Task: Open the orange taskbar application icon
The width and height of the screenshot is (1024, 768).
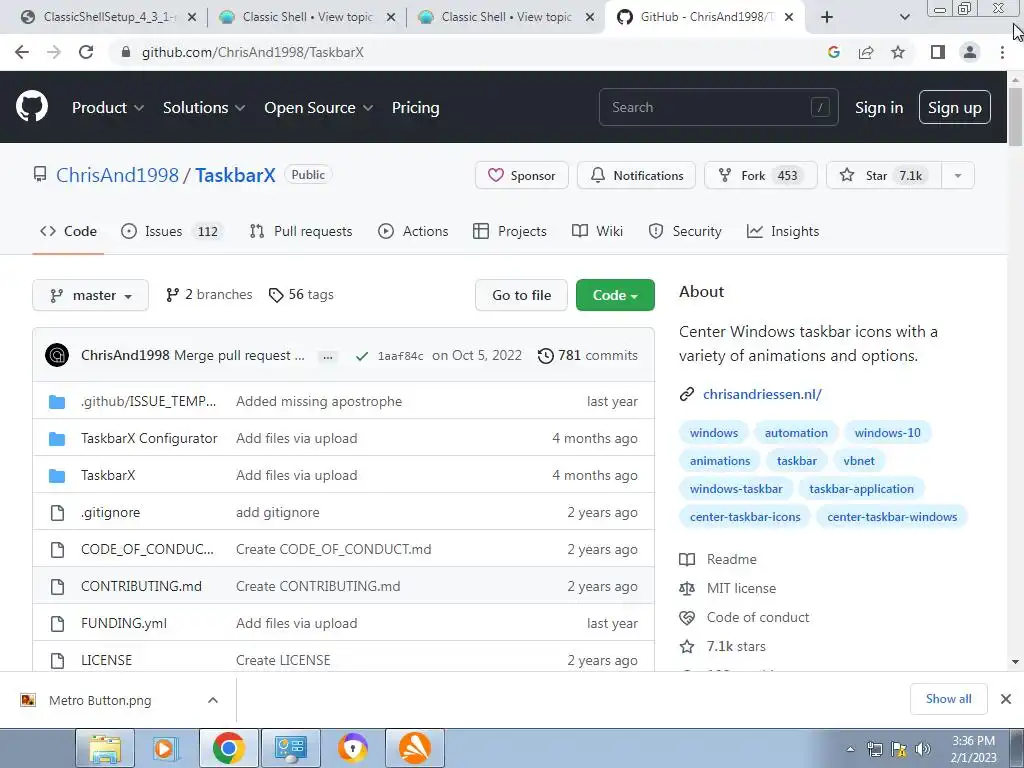Action: pyautogui.click(x=415, y=748)
